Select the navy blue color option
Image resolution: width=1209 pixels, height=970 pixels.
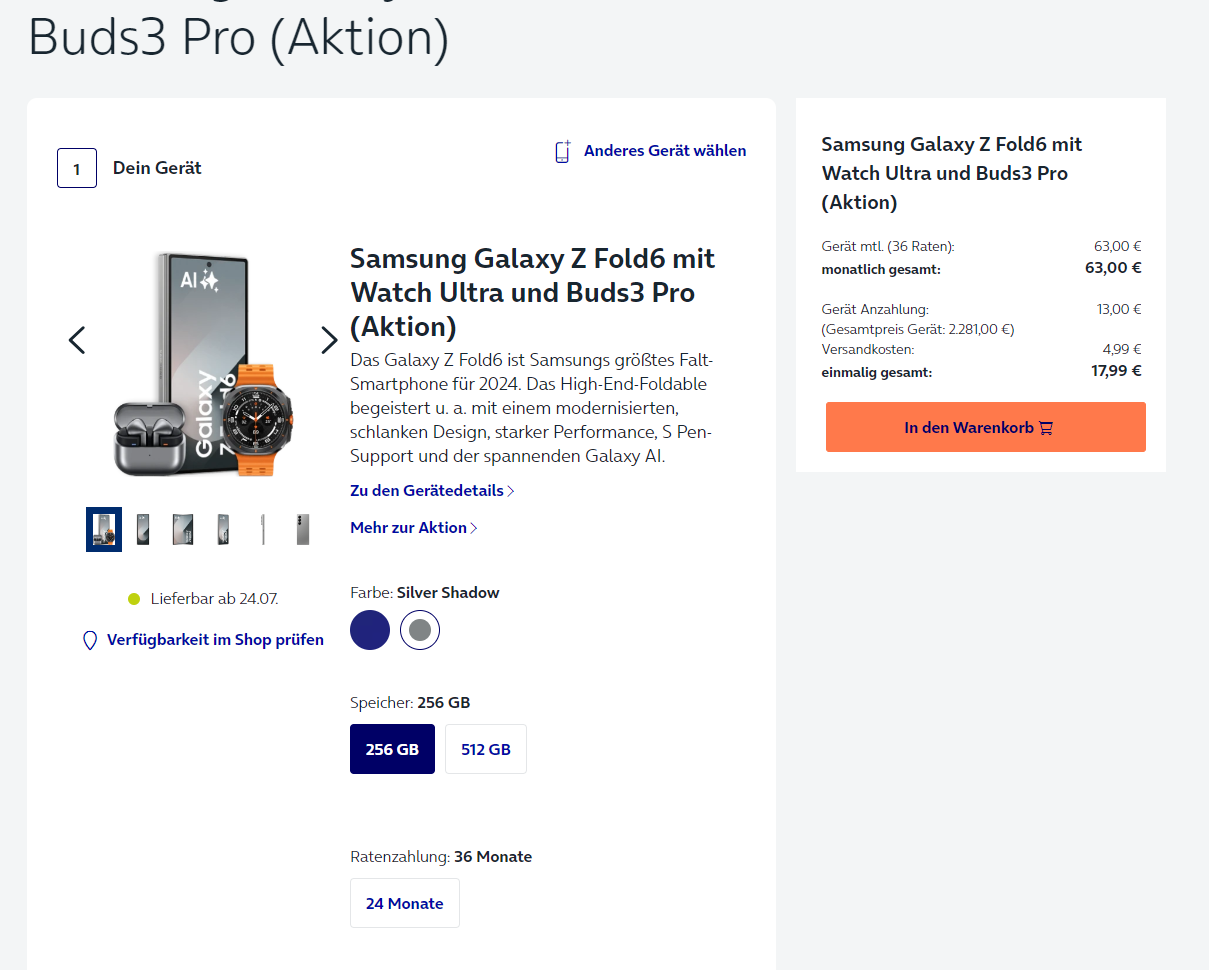point(370,630)
